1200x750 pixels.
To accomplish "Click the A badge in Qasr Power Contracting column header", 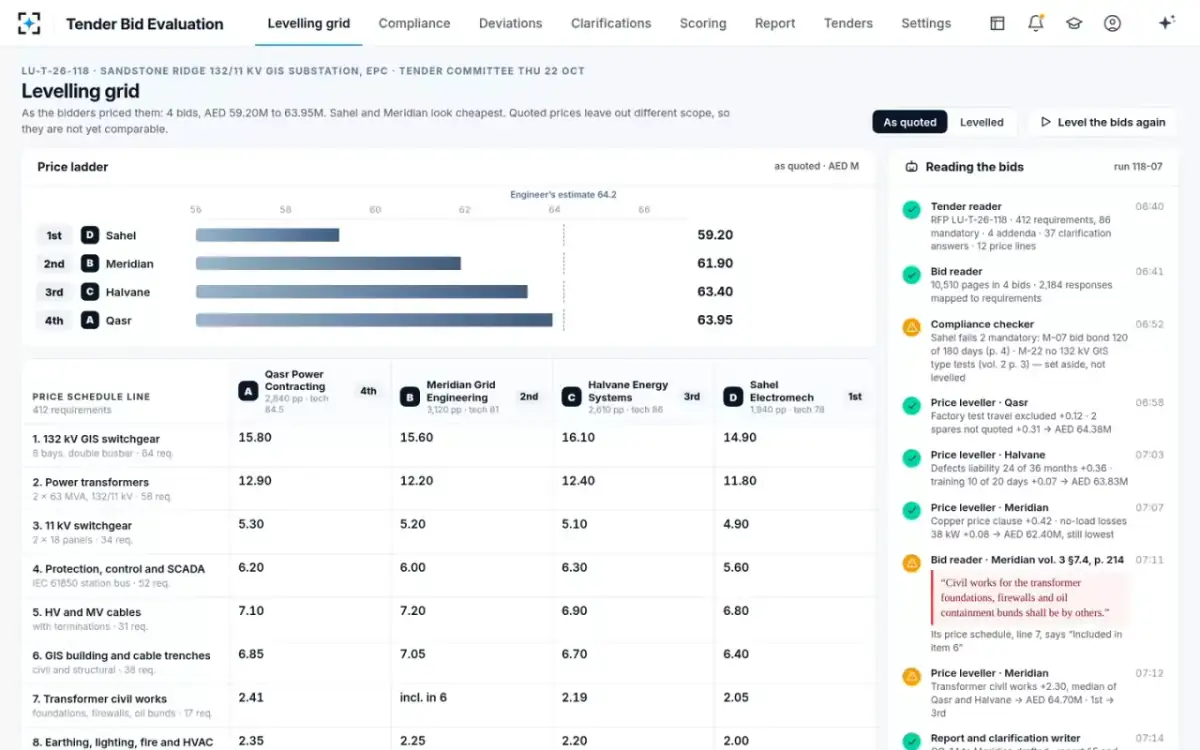I will pos(248,391).
